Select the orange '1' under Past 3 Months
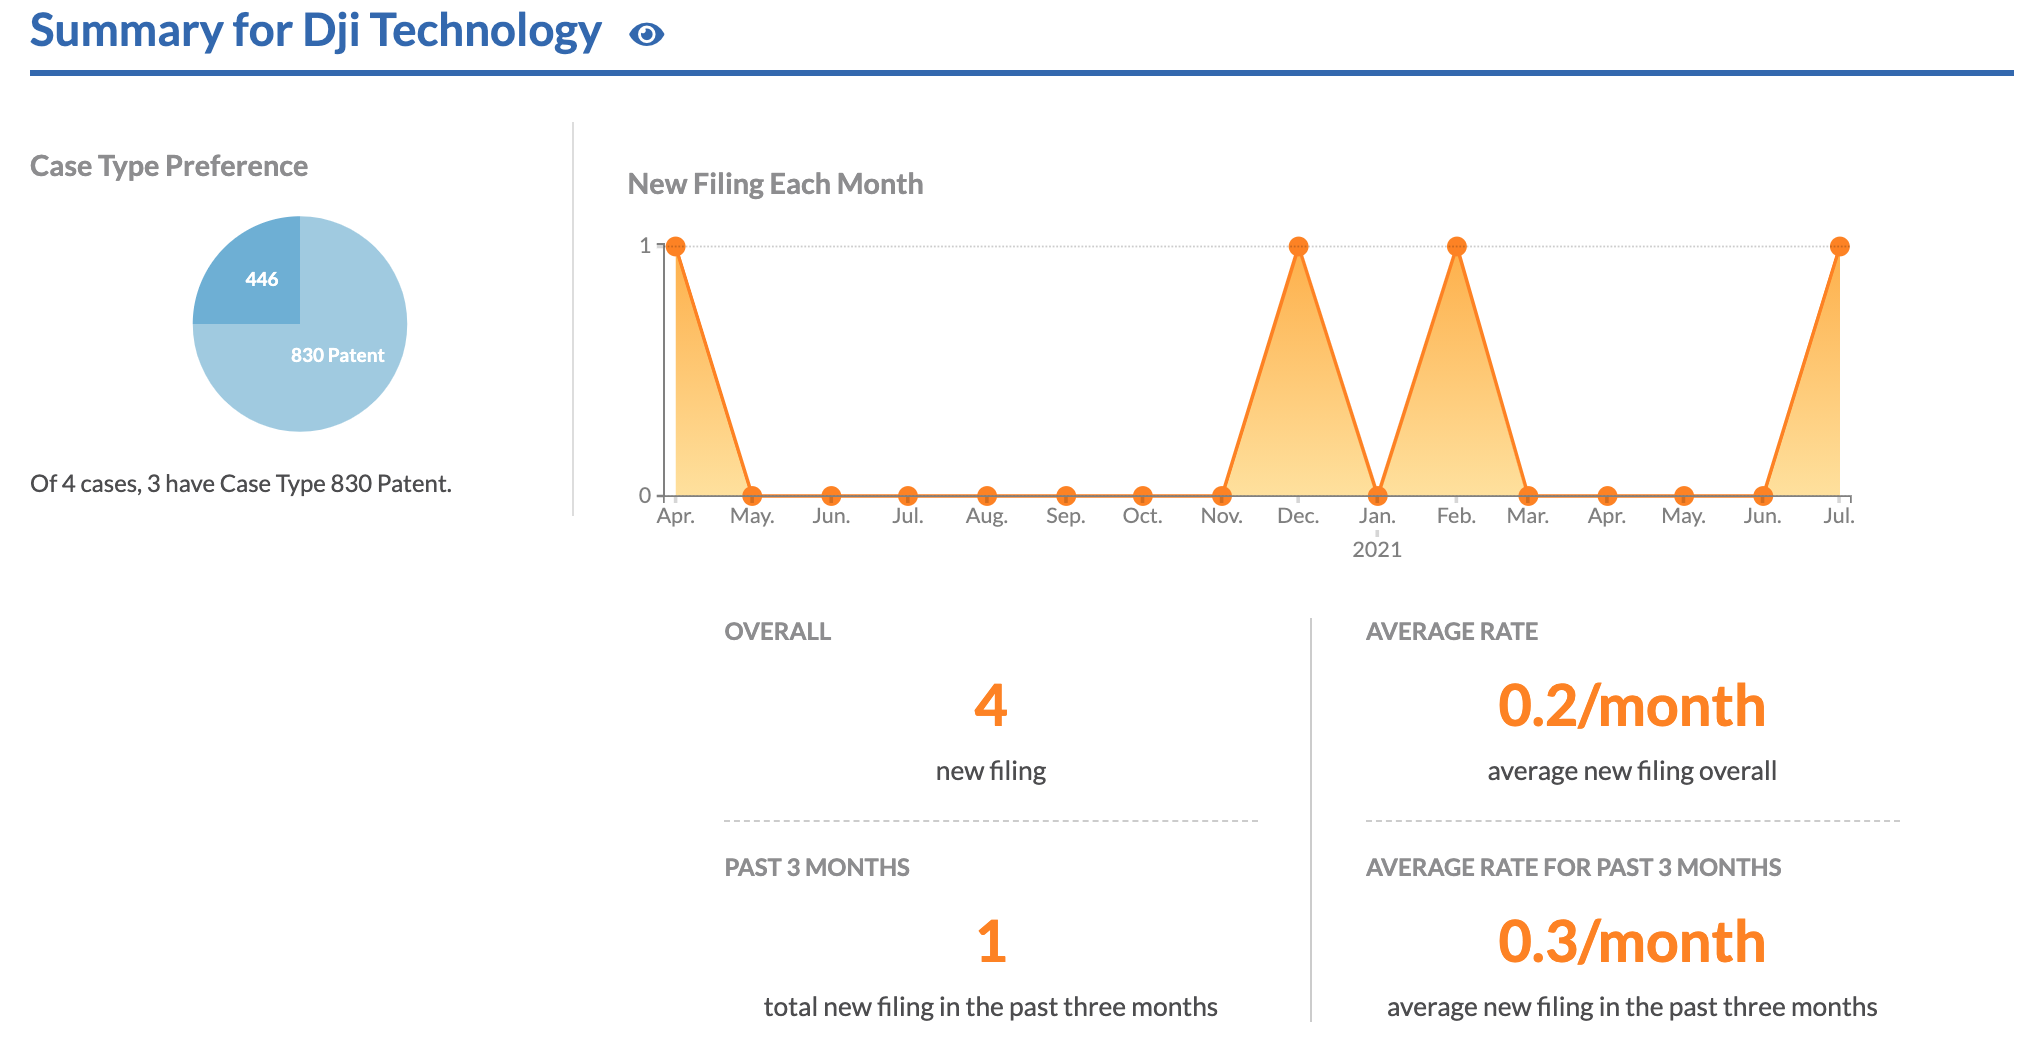Image resolution: width=2036 pixels, height=1040 pixels. (991, 941)
